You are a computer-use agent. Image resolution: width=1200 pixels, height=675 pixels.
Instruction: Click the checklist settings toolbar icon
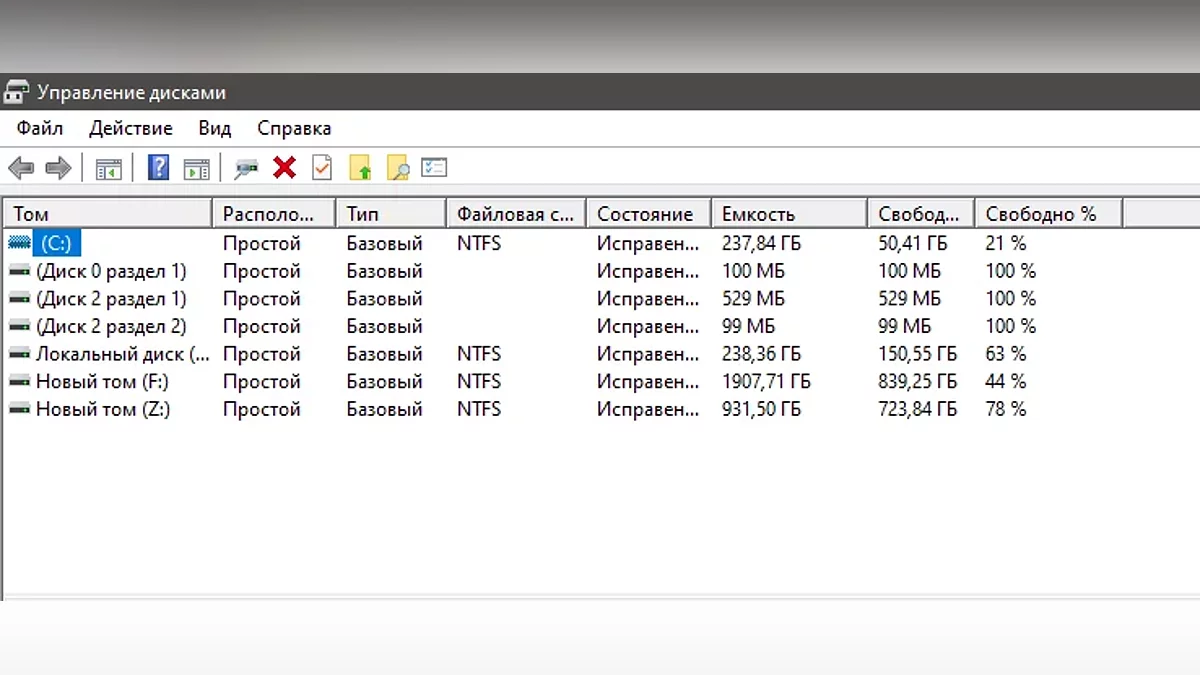[x=434, y=168]
